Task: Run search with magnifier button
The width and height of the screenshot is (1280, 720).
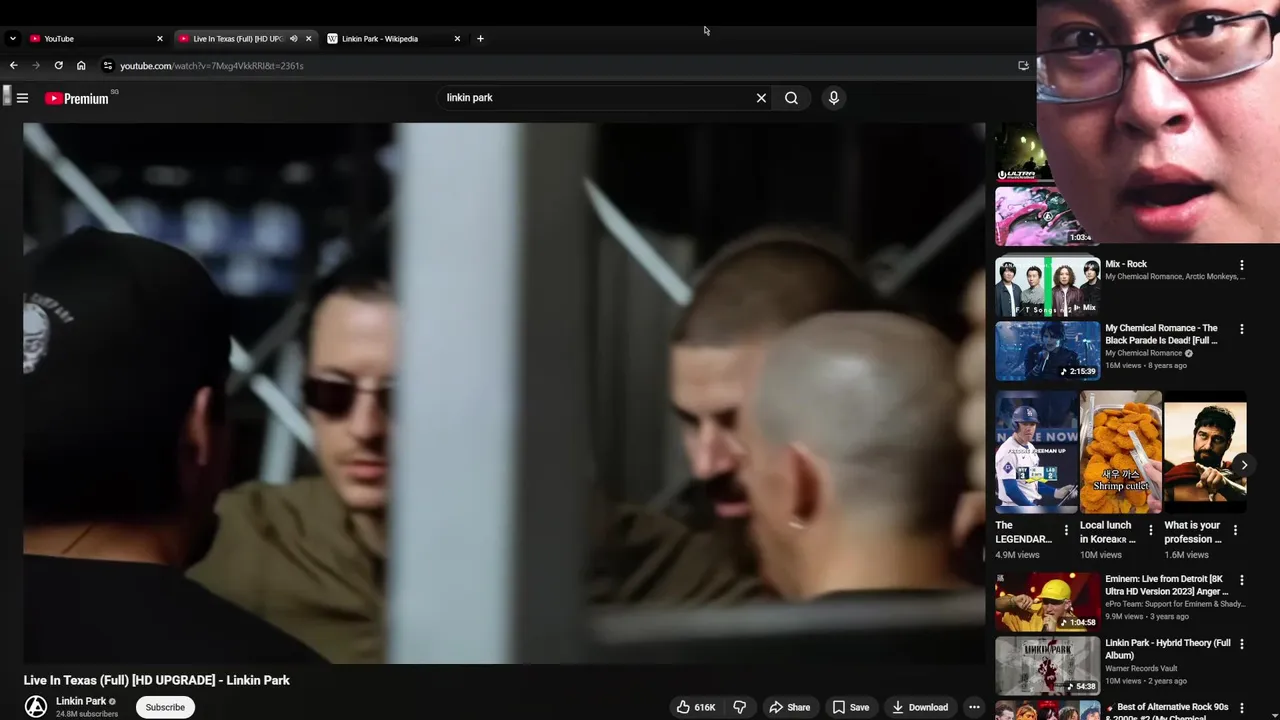Action: click(x=791, y=98)
